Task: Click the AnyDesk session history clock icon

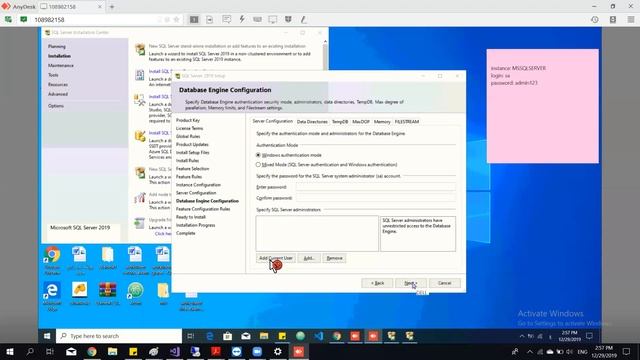Action: coord(595,20)
